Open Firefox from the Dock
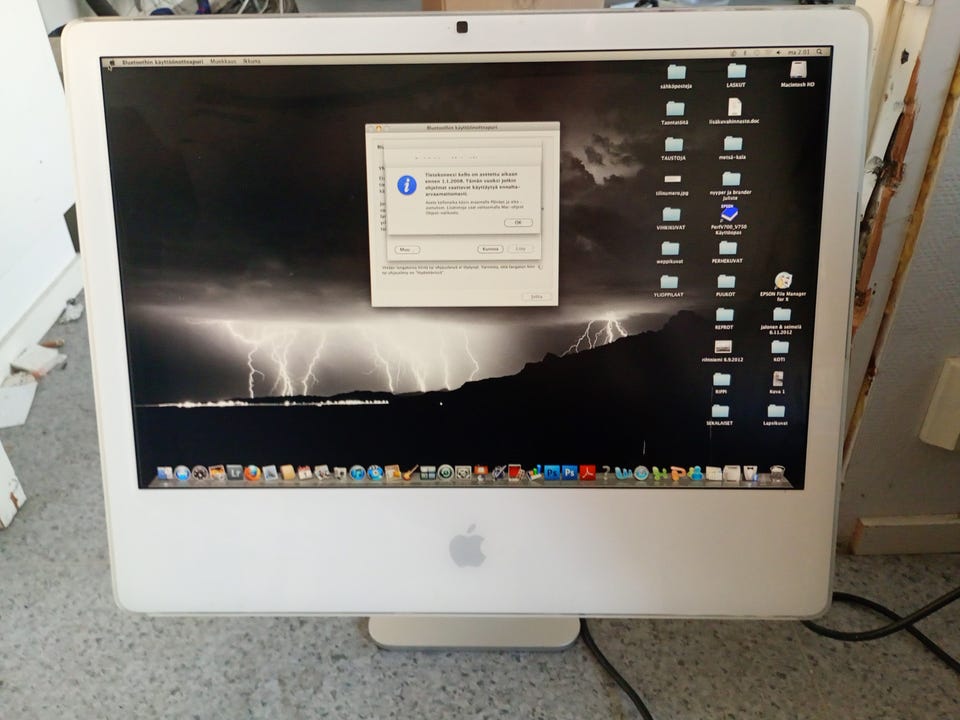 click(252, 473)
